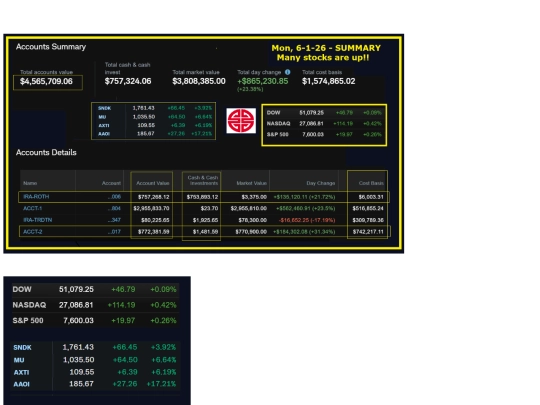Viewport: 540px width, 405px height.
Task: Sort by the Account column header
Action: pos(111,183)
